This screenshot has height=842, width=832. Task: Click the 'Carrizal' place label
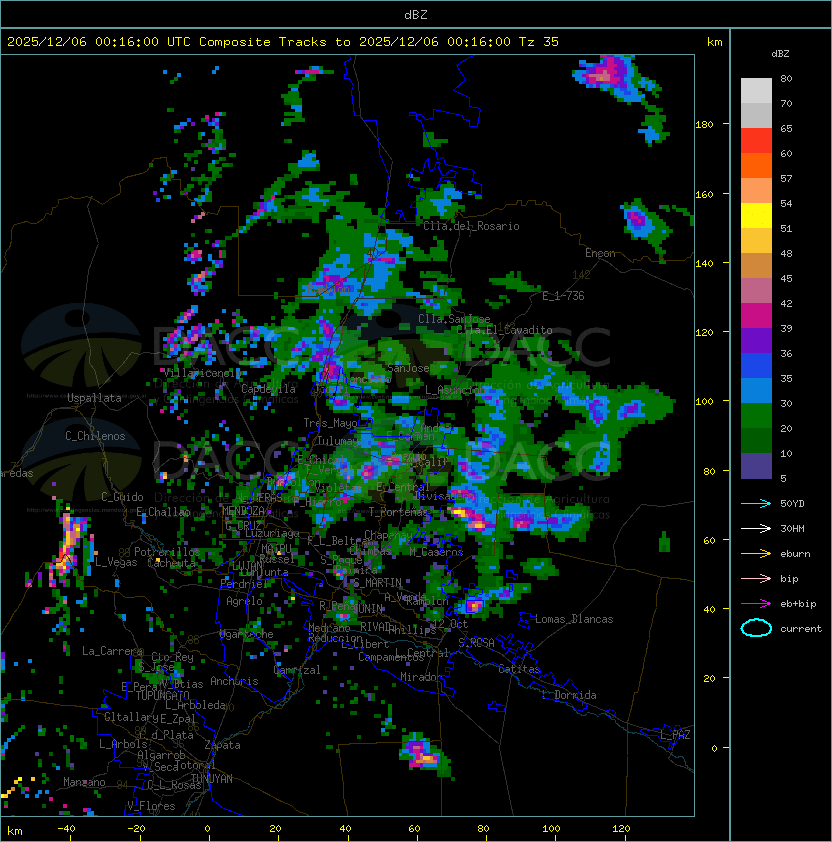coord(297,670)
